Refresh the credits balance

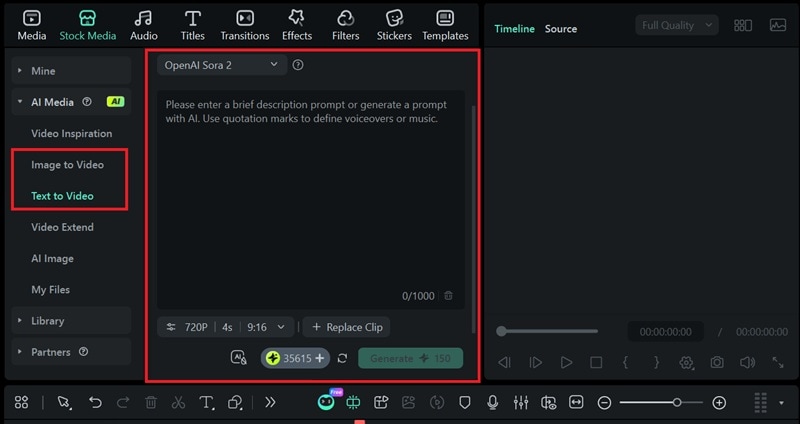click(342, 358)
